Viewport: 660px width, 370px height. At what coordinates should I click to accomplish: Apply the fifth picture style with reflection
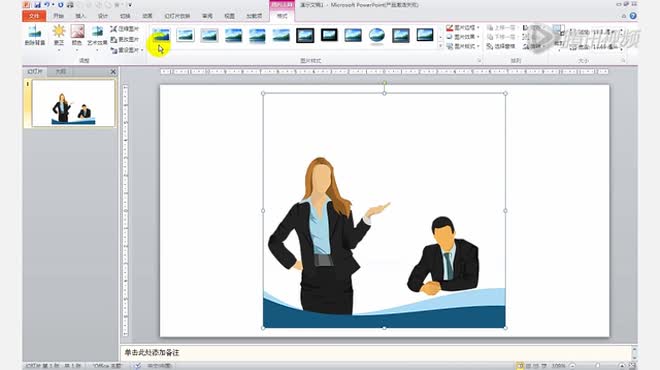[x=257, y=35]
